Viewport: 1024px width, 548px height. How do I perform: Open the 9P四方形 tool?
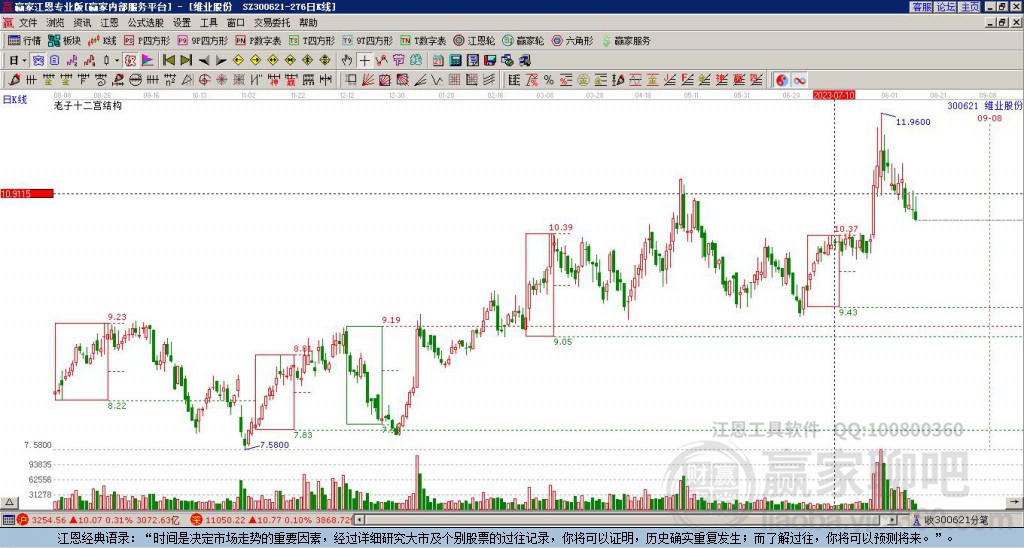click(202, 40)
